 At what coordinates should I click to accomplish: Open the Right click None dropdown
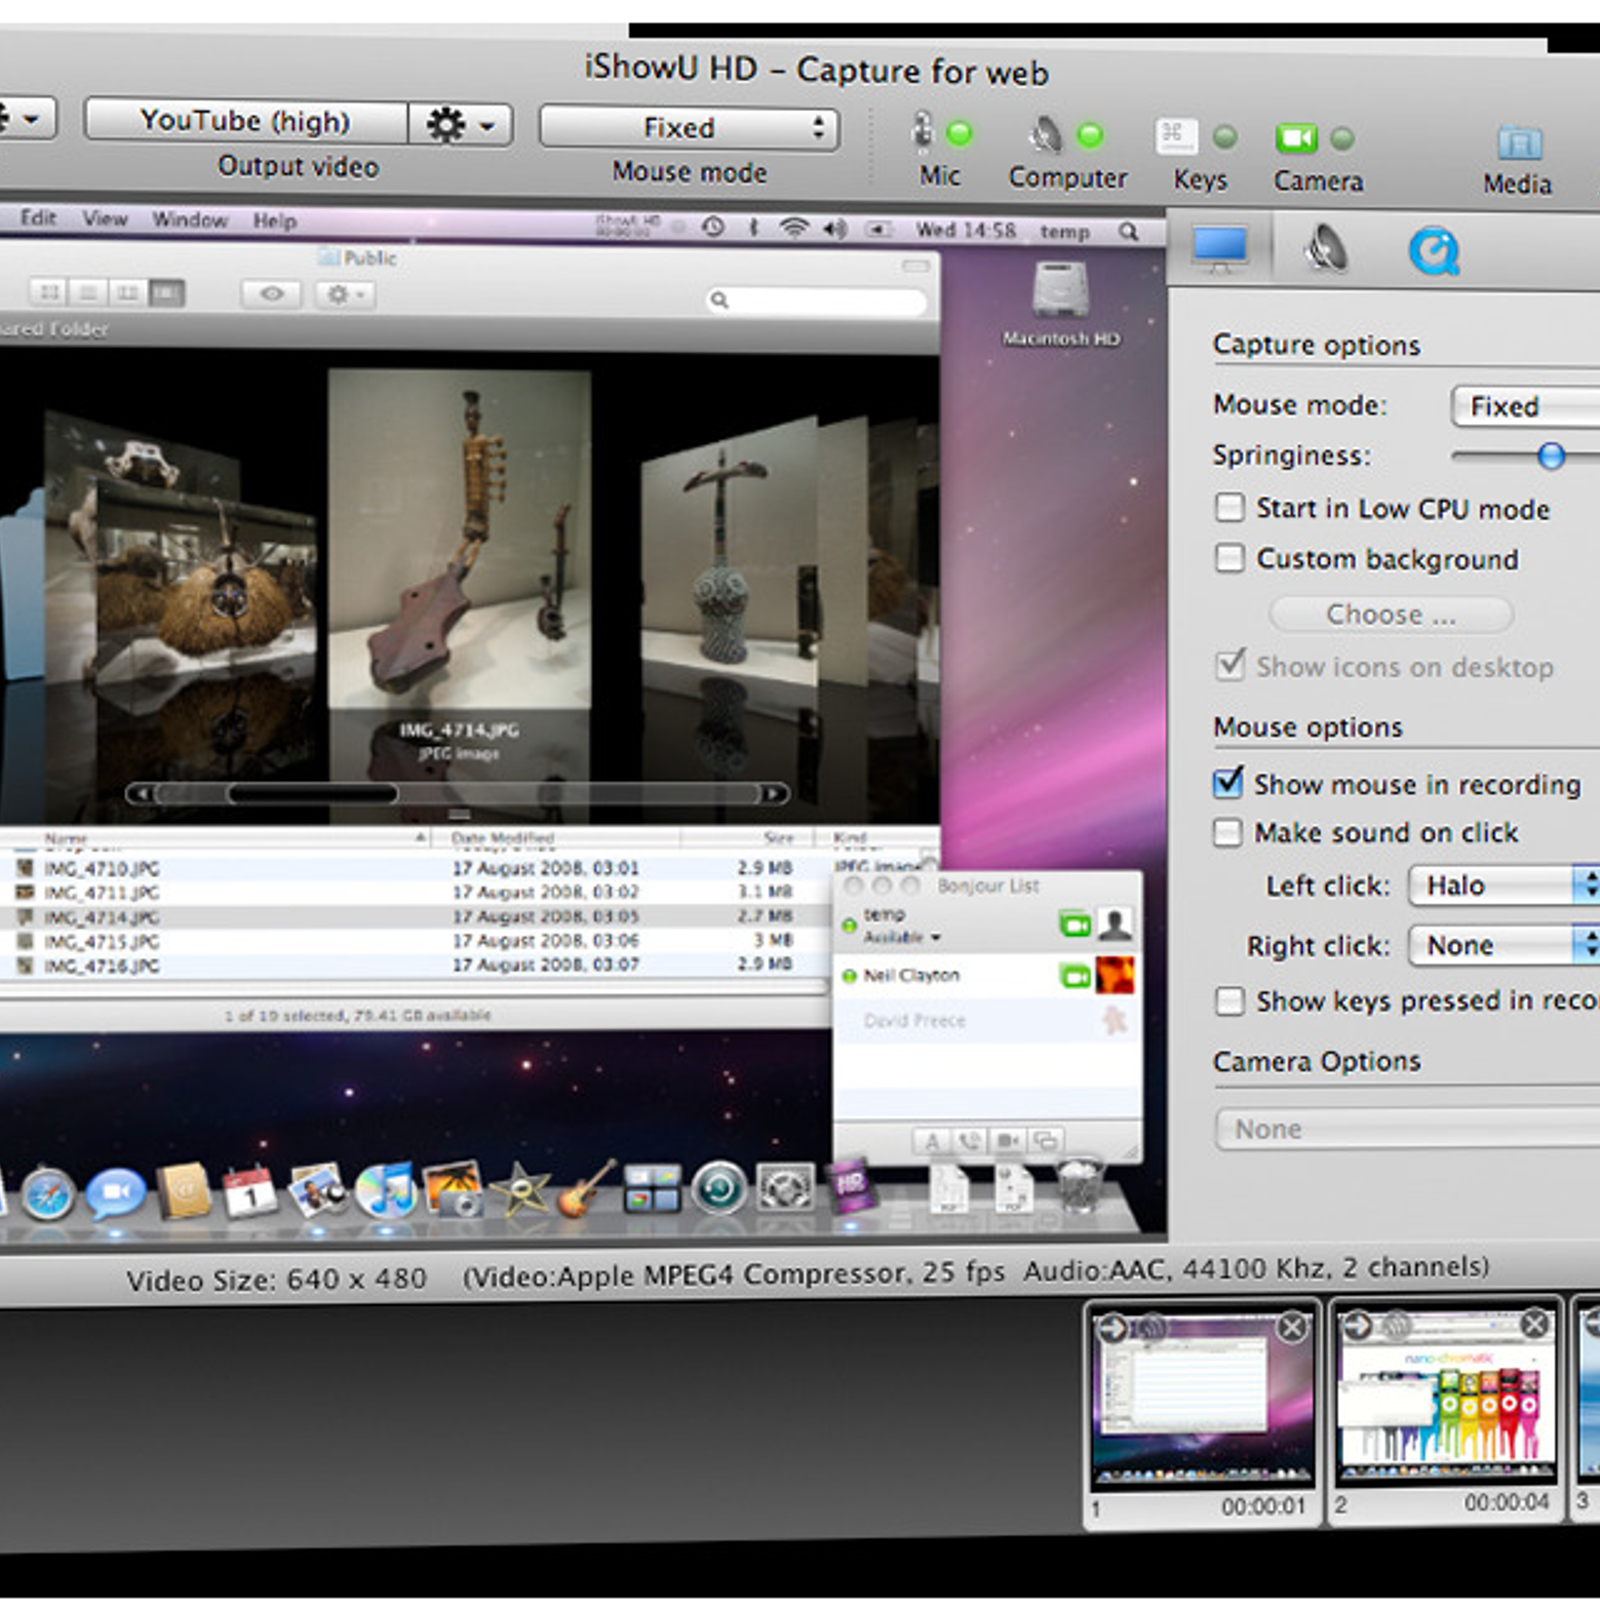(1504, 945)
